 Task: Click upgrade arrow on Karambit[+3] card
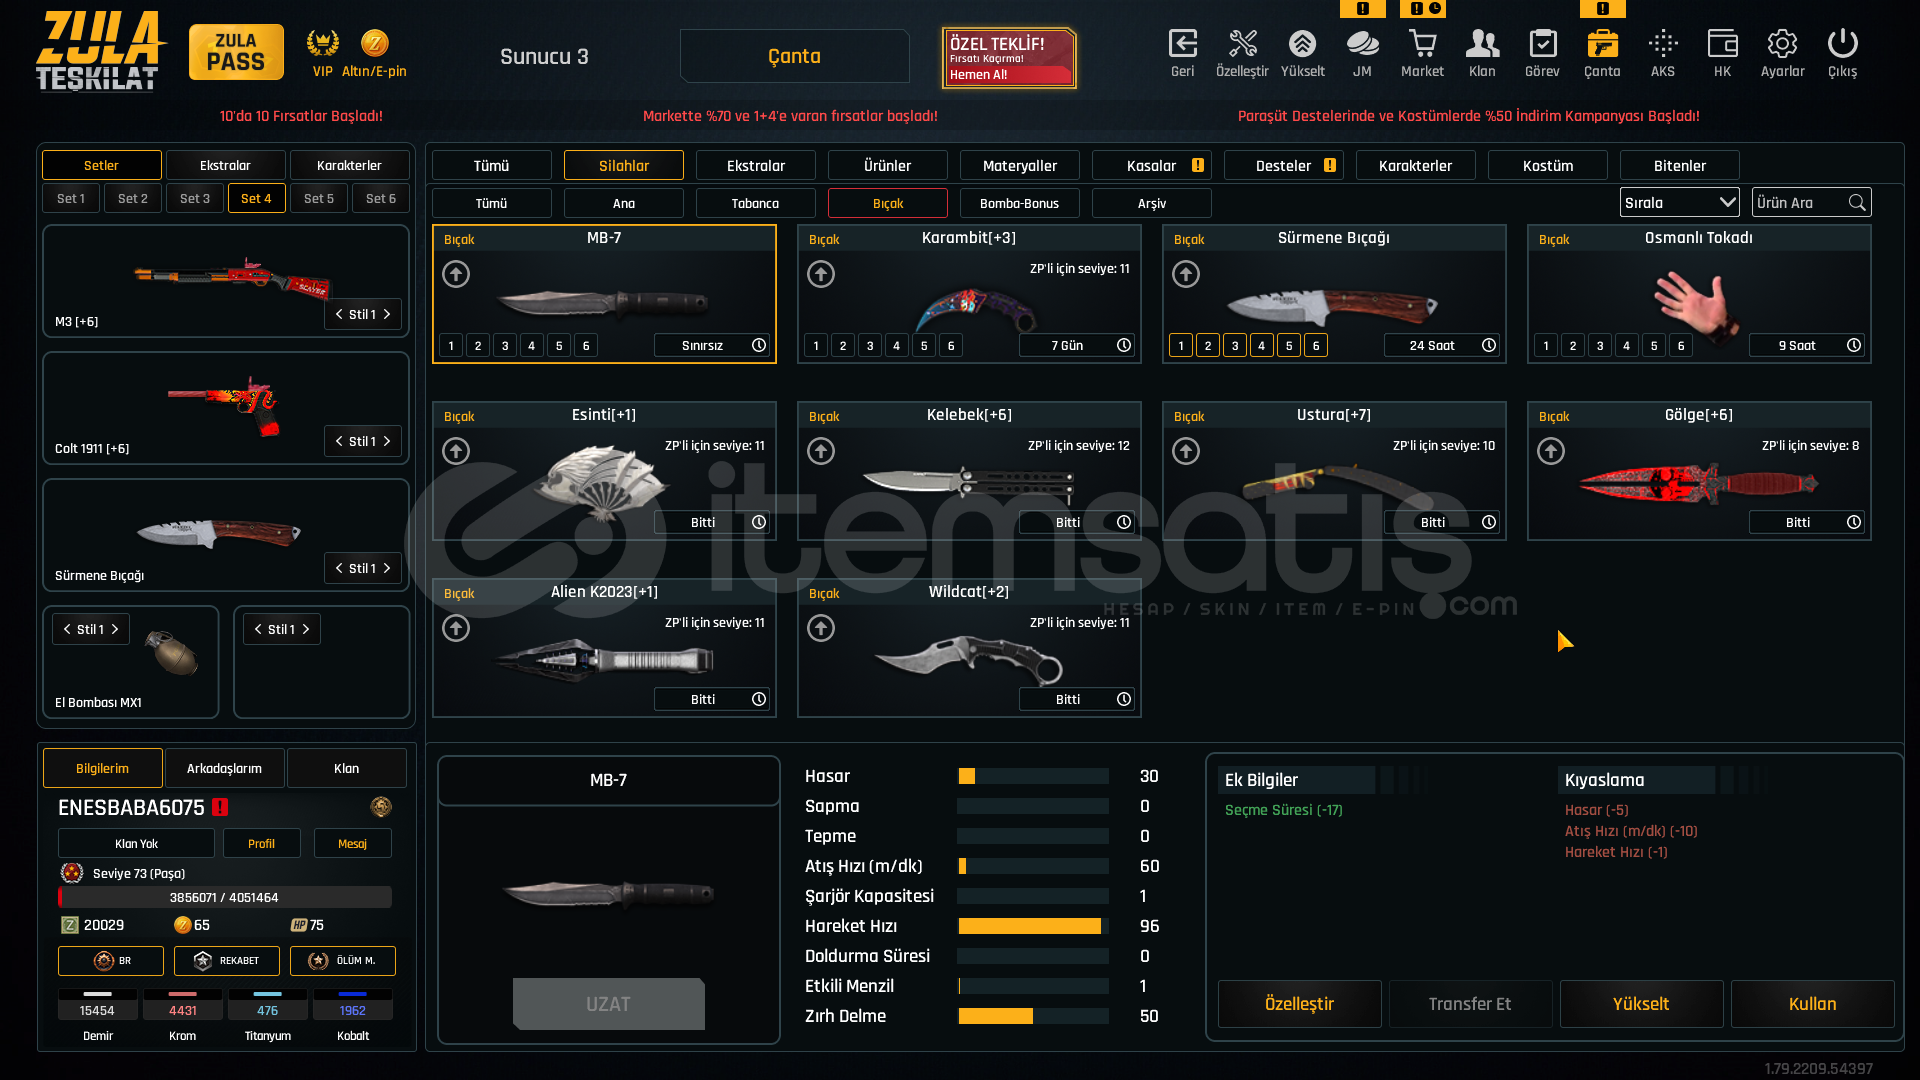pos(821,274)
